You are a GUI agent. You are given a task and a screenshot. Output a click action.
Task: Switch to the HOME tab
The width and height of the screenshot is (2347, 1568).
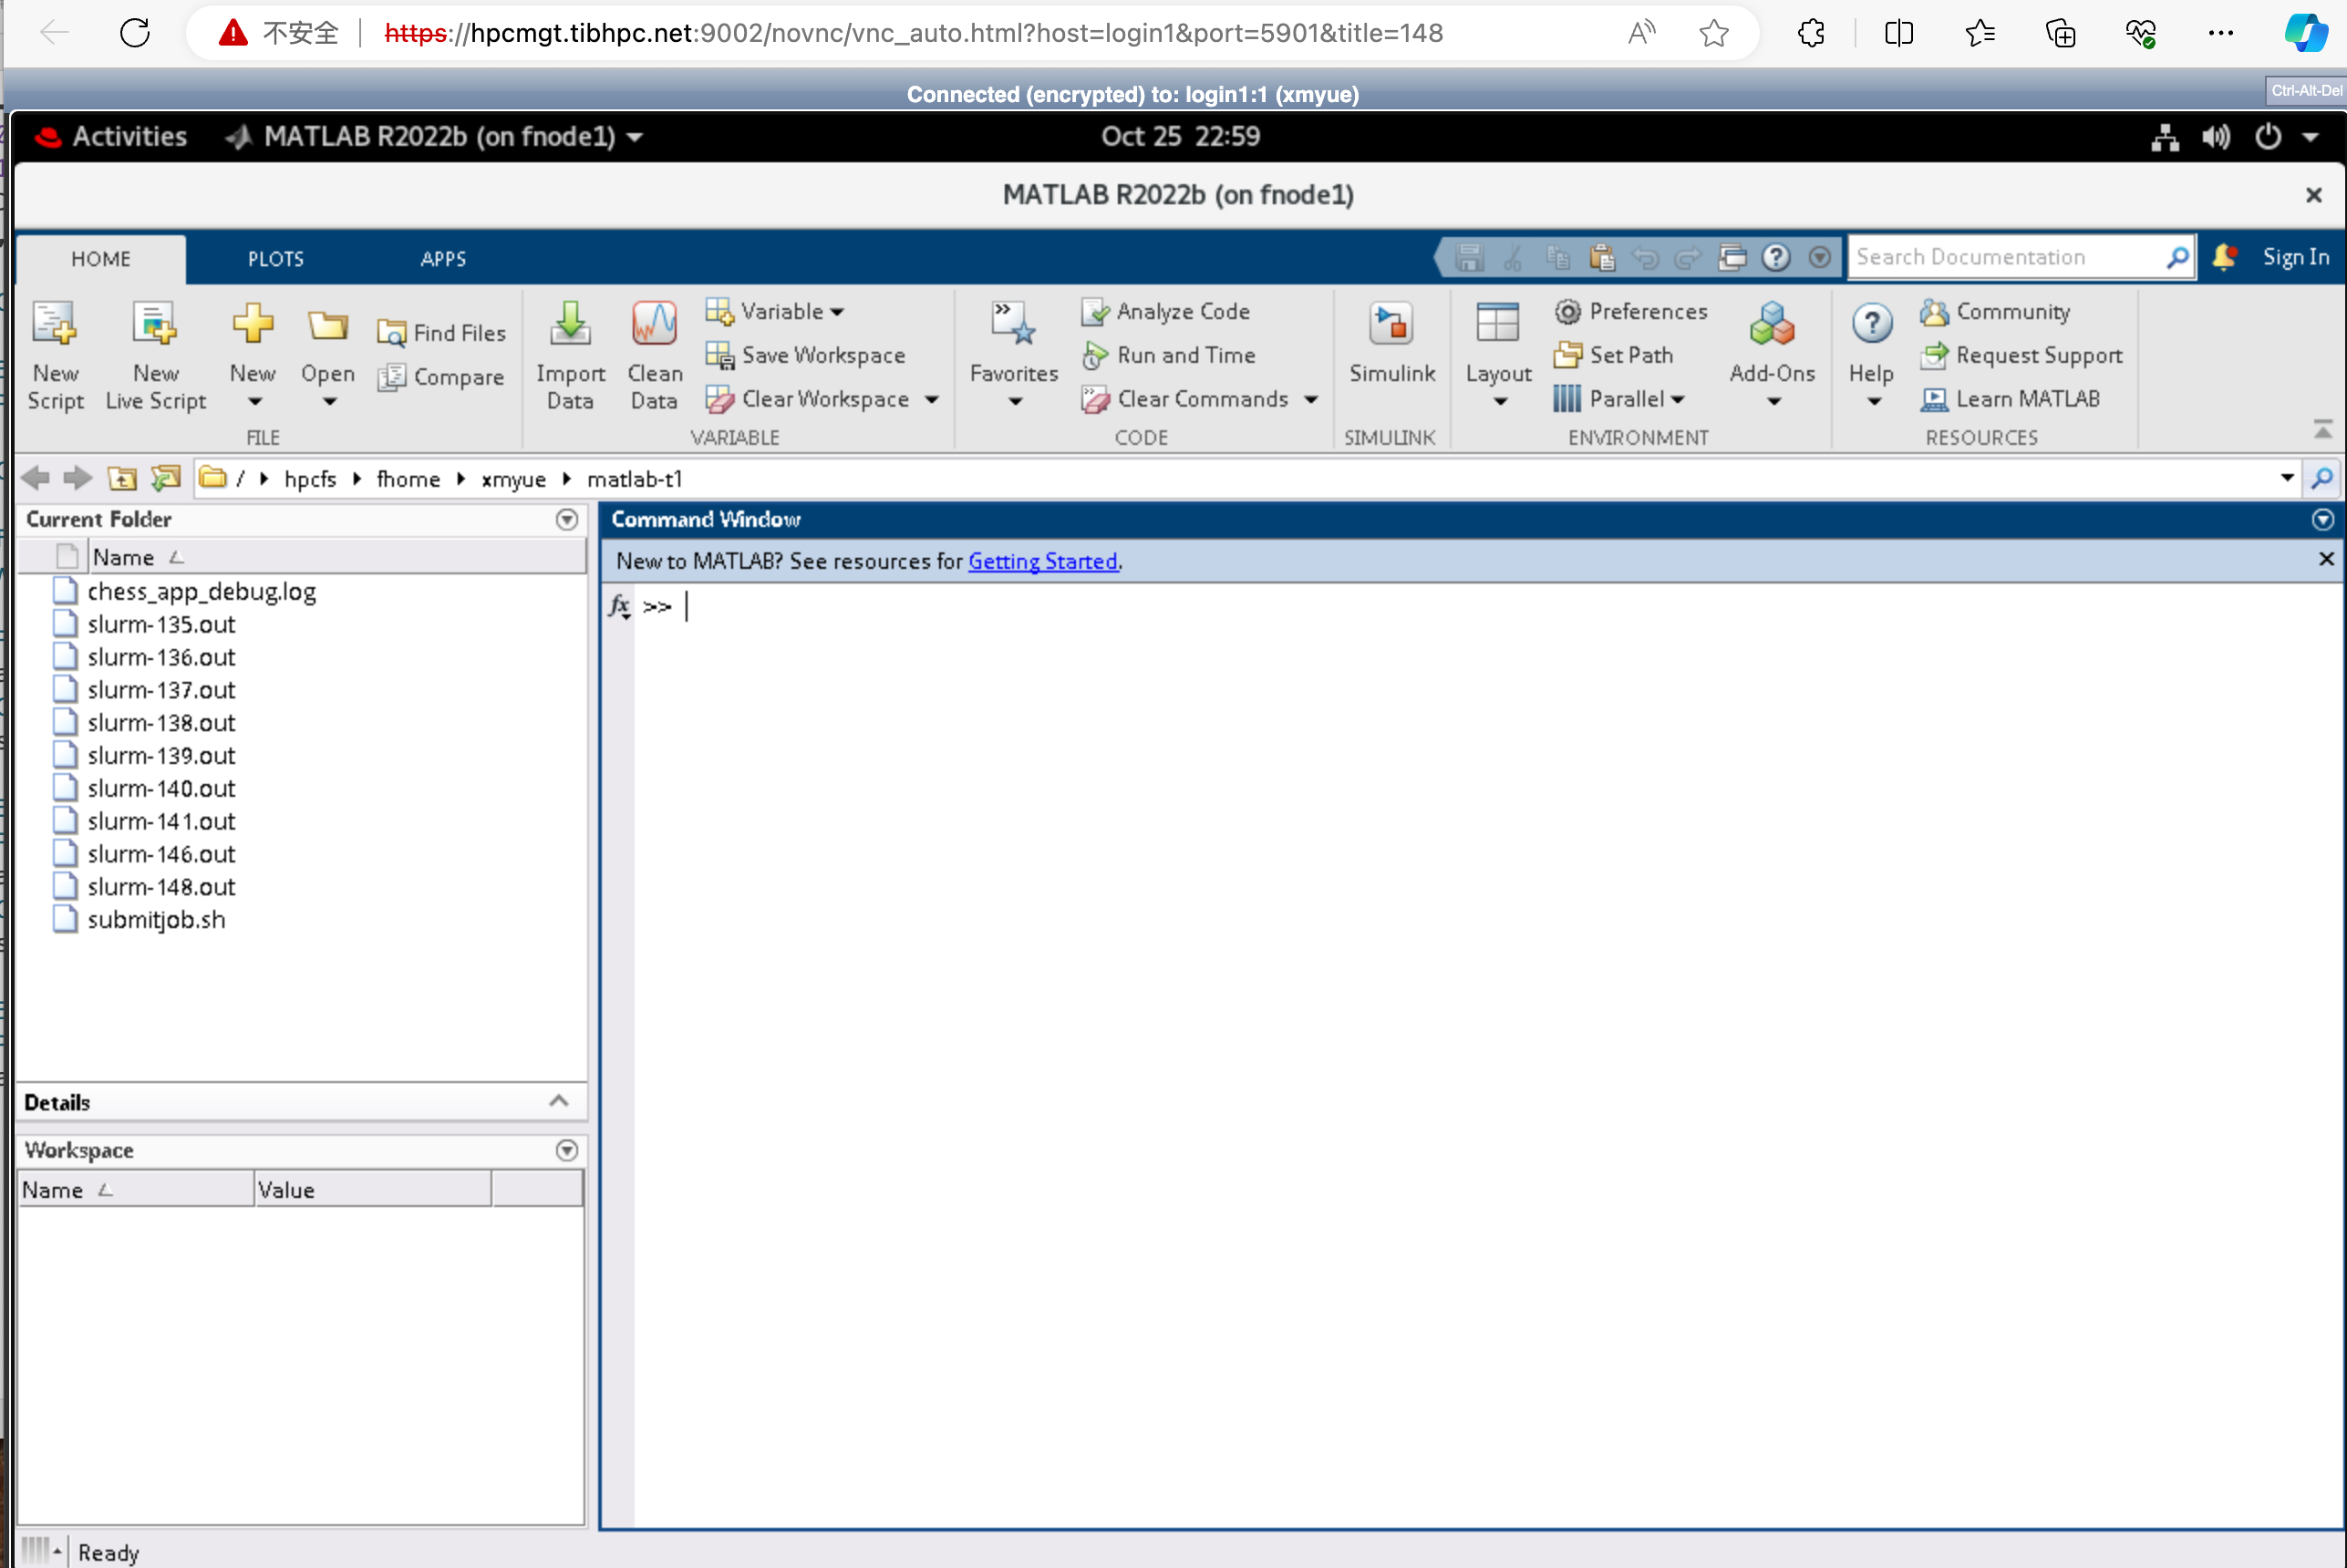click(101, 259)
